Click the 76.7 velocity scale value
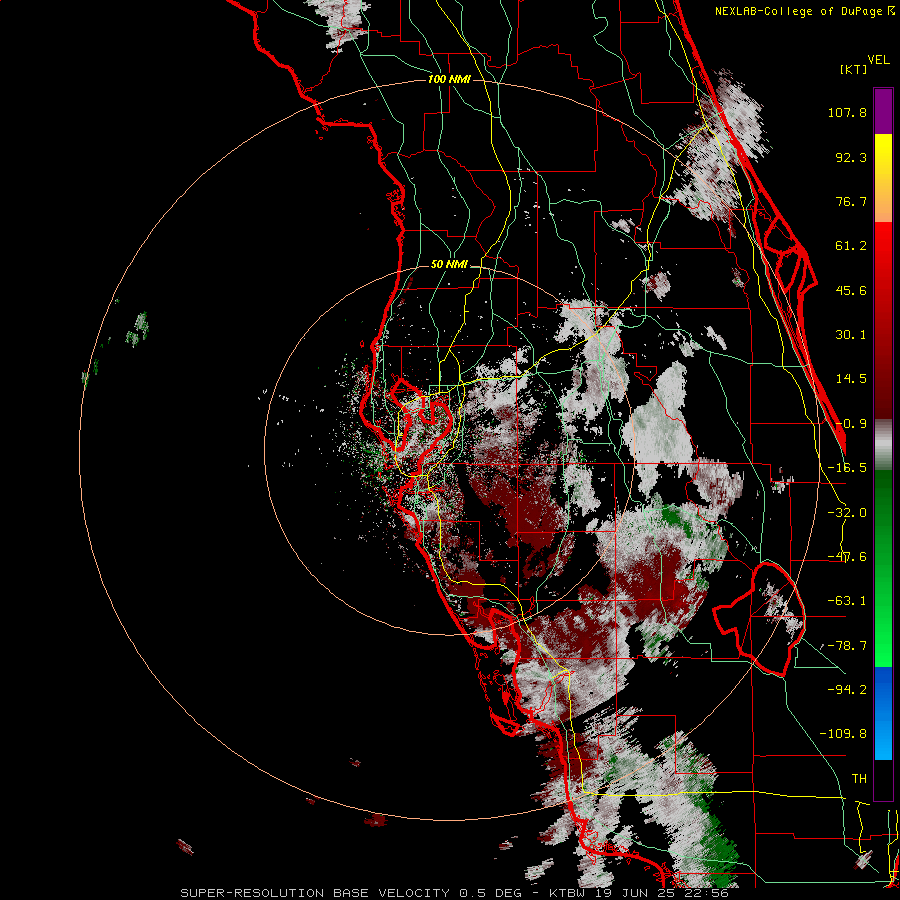The image size is (900, 900). click(x=851, y=201)
